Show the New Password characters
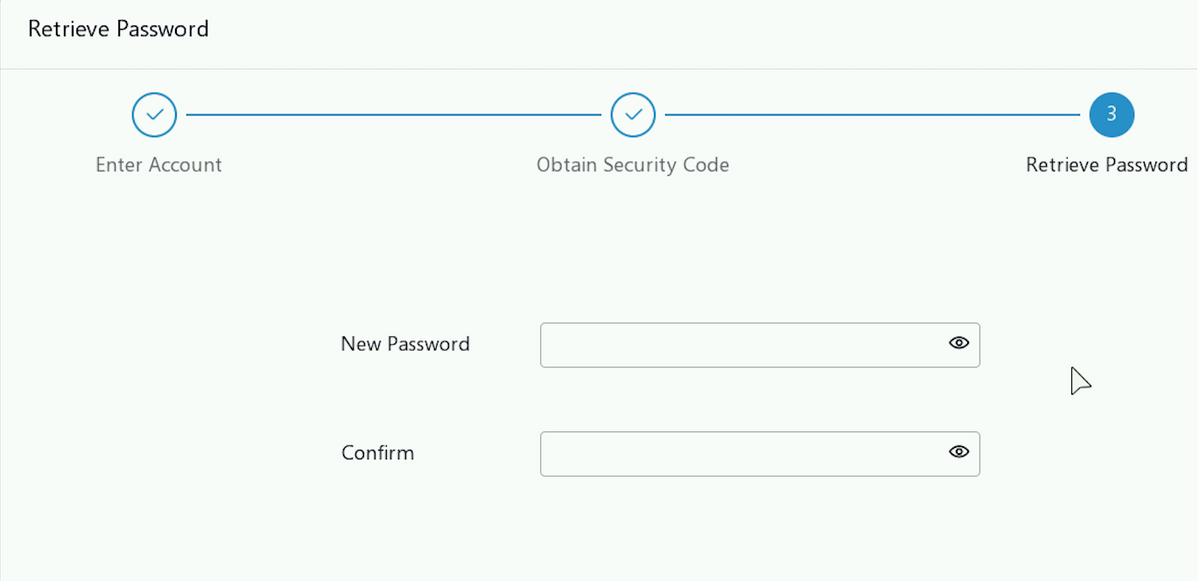The width and height of the screenshot is (1200, 581). pos(959,343)
